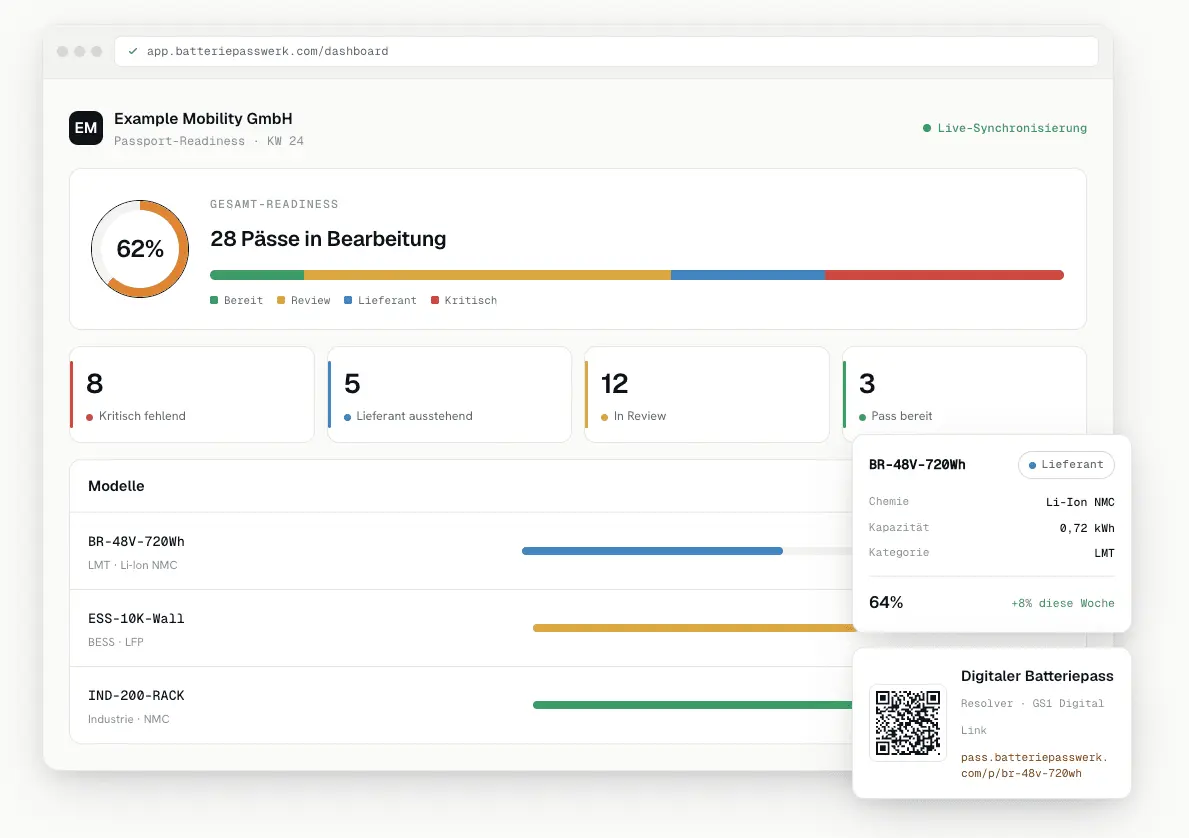
Task: Click the EM company logo badge
Action: pos(86,127)
